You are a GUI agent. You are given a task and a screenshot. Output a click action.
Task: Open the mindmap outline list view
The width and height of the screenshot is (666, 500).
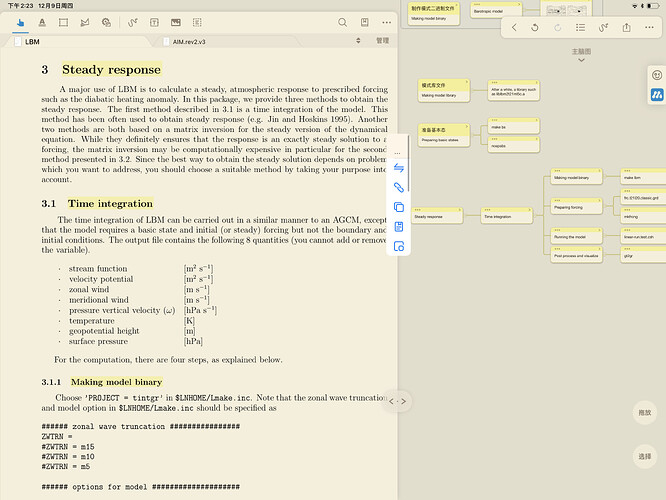581,28
